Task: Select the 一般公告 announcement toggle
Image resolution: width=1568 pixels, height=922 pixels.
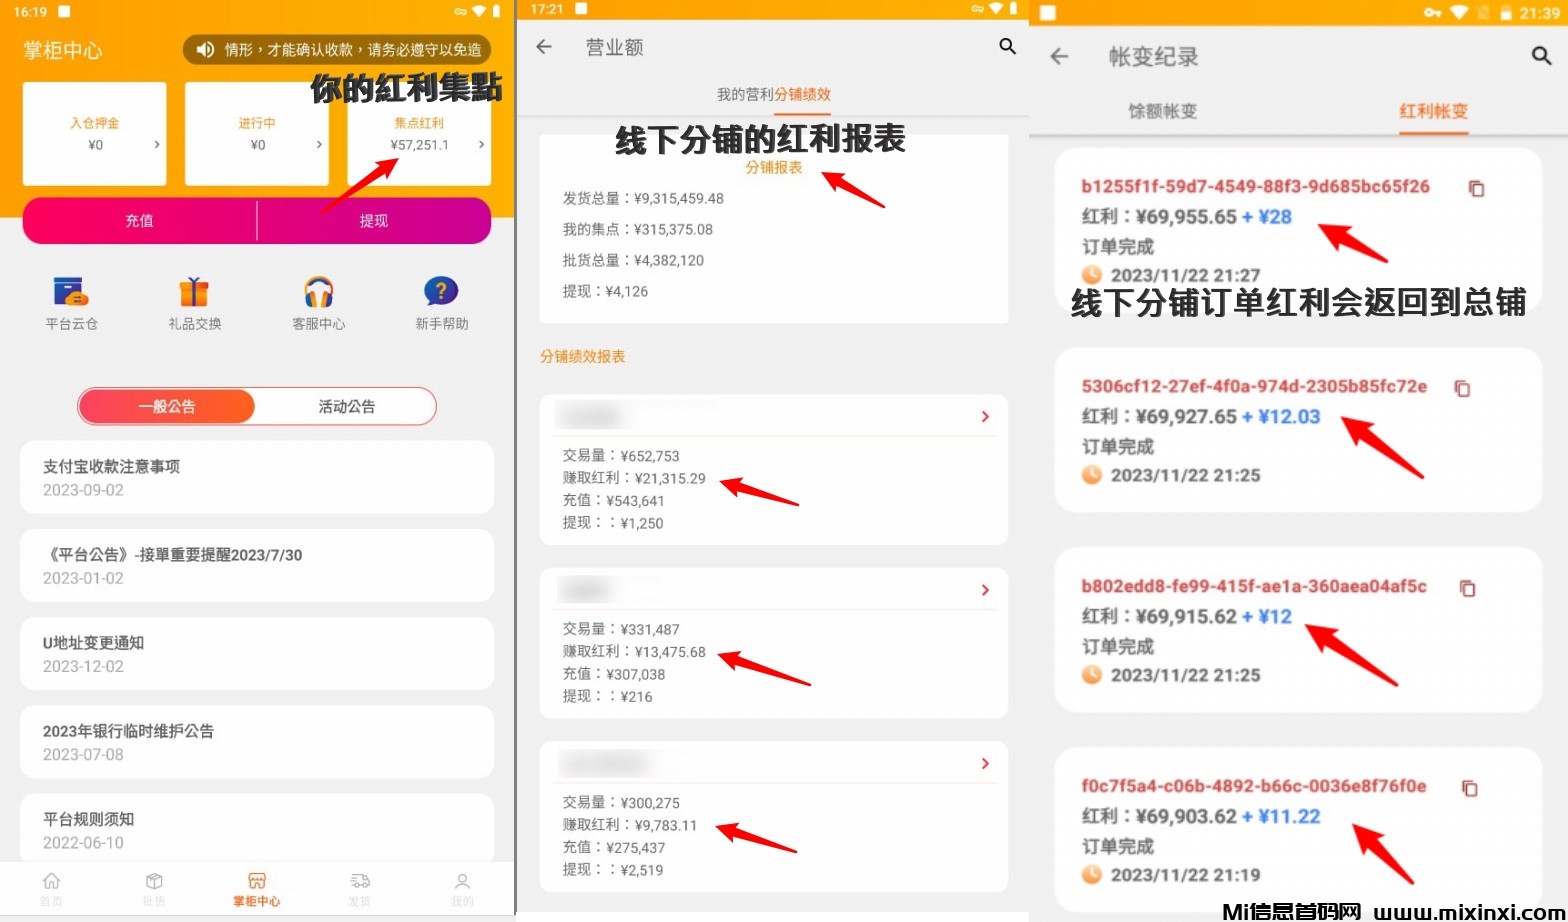Action: [x=167, y=406]
